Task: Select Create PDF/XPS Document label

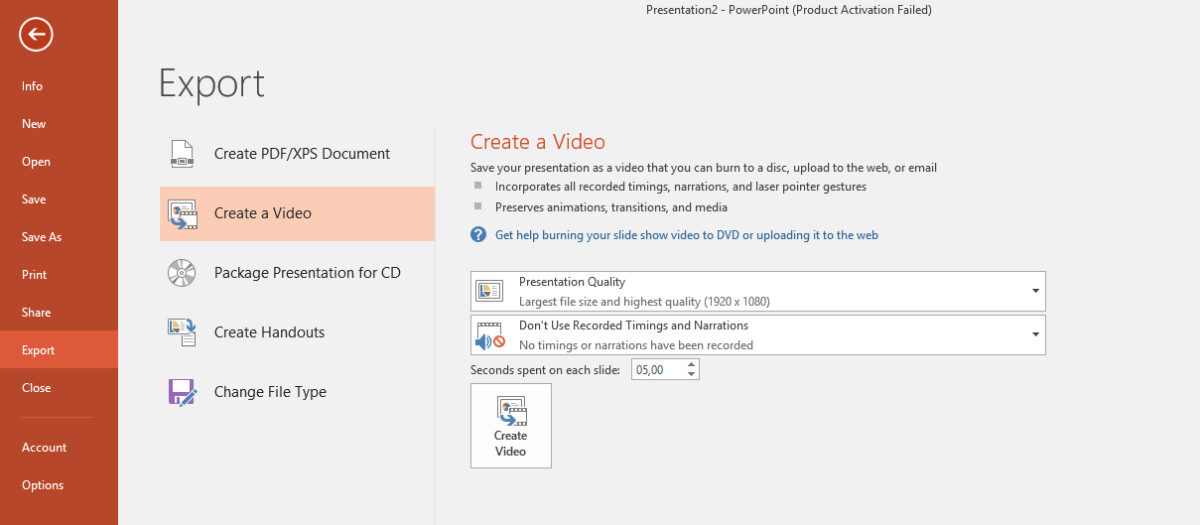Action: tap(302, 154)
